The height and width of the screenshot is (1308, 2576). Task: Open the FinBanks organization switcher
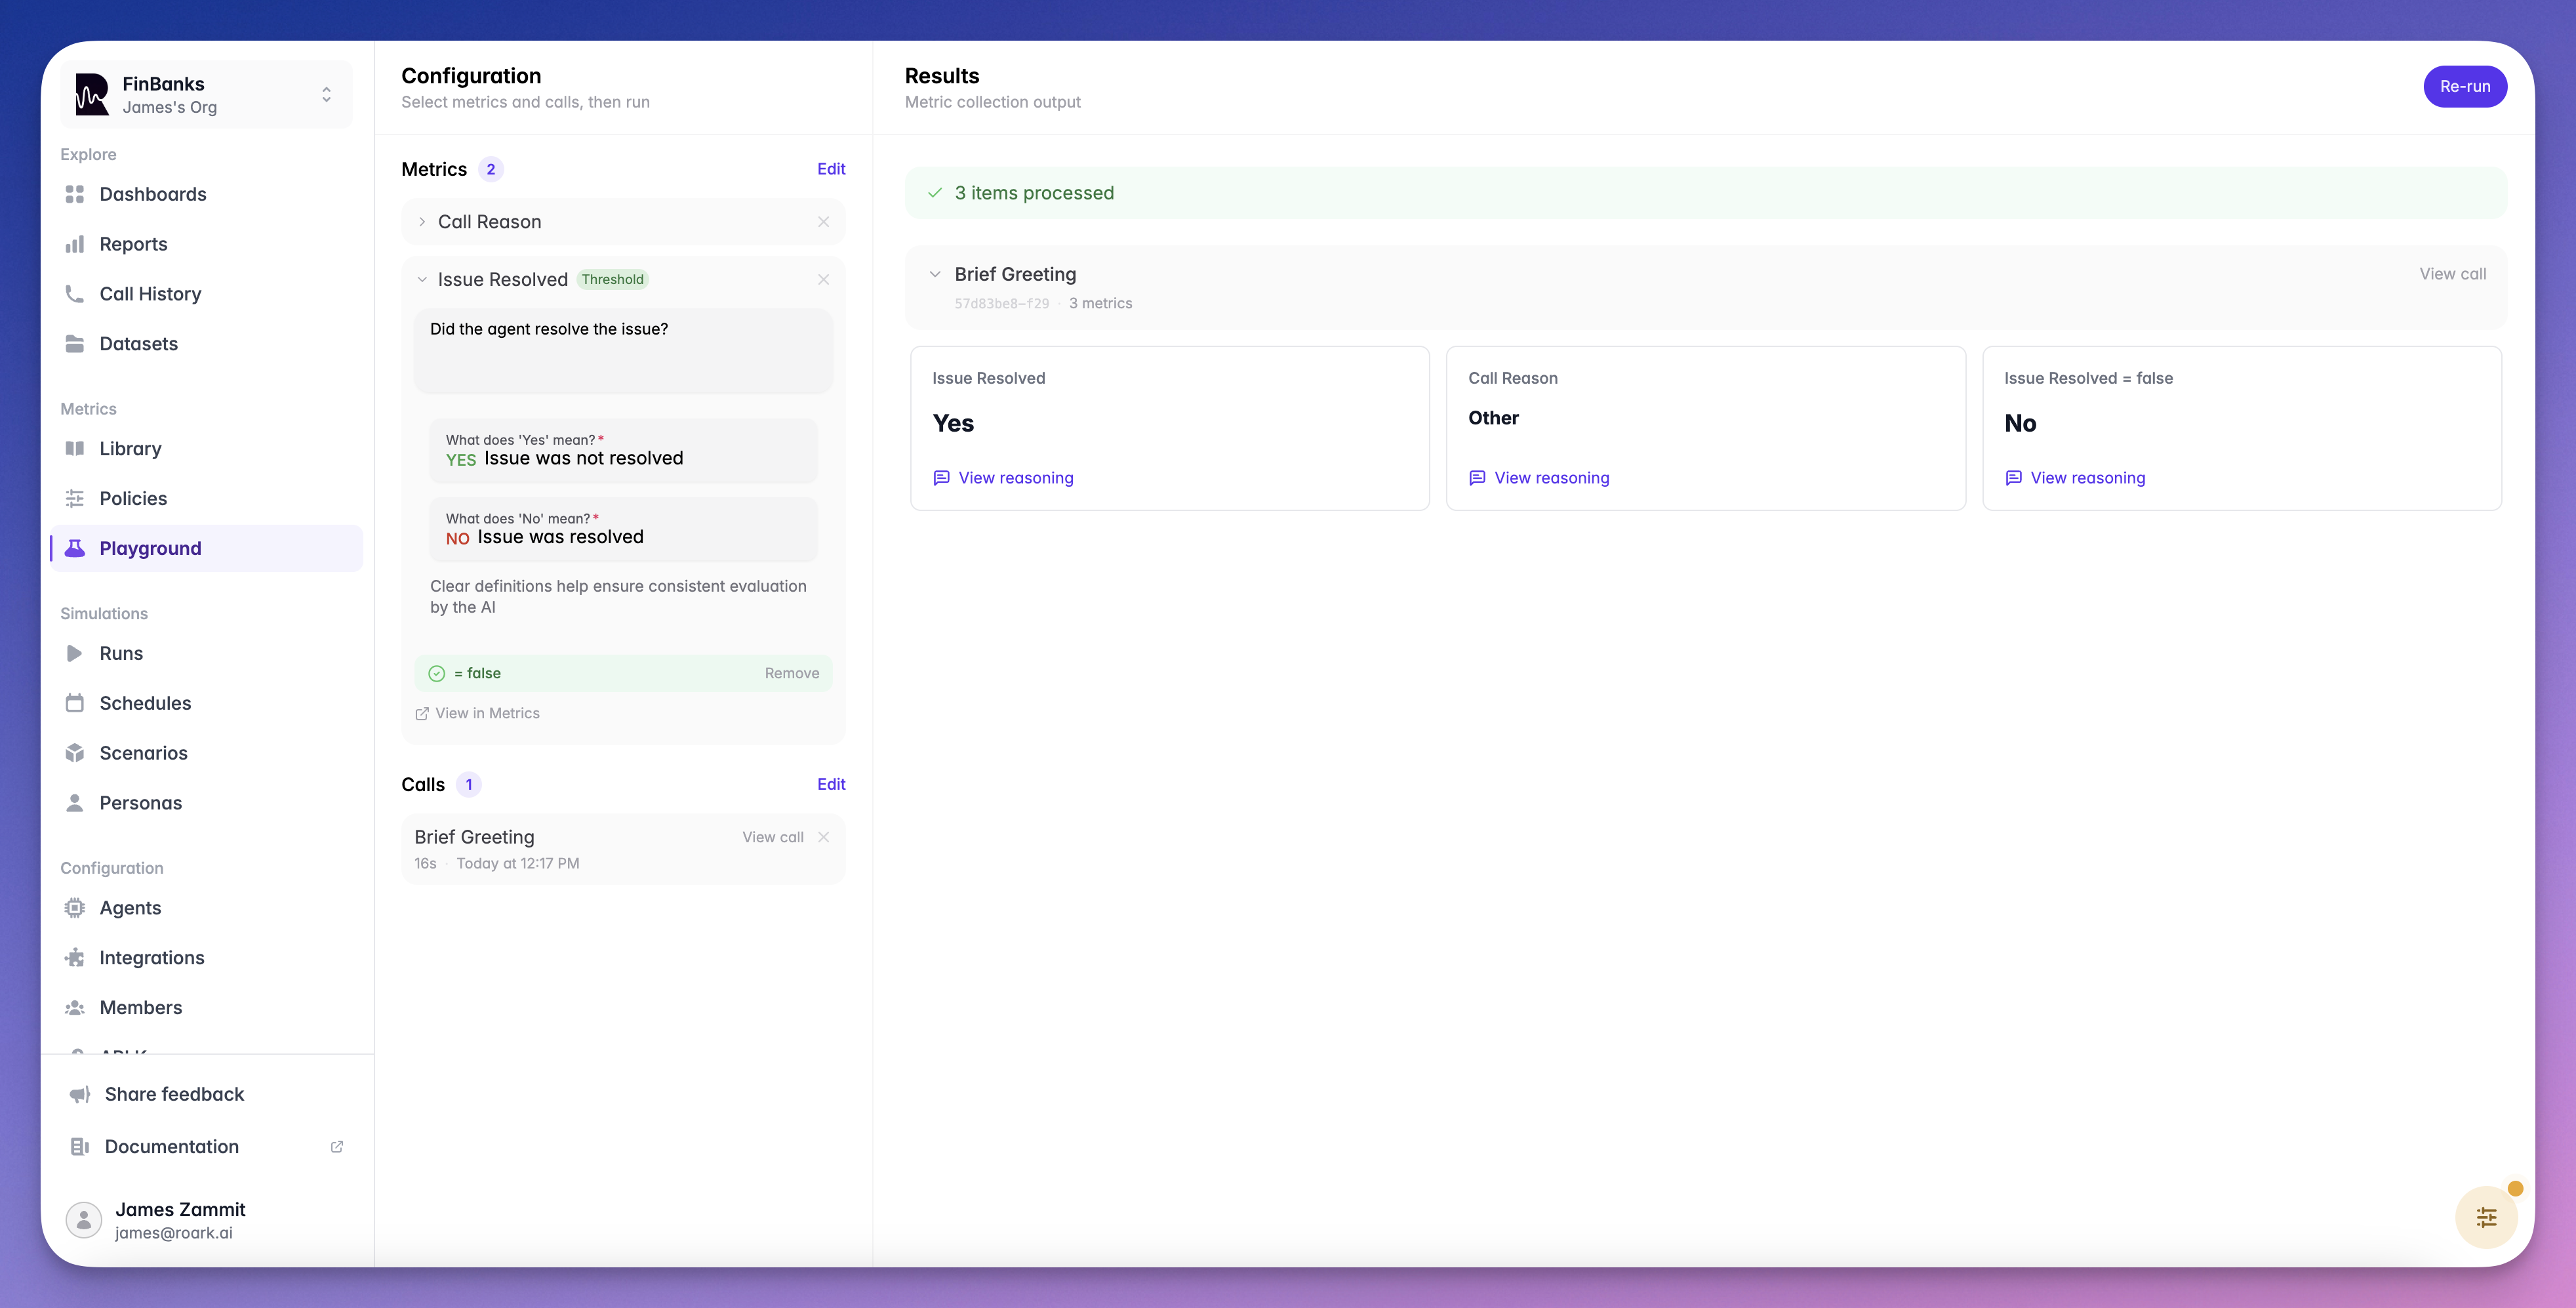pos(206,95)
